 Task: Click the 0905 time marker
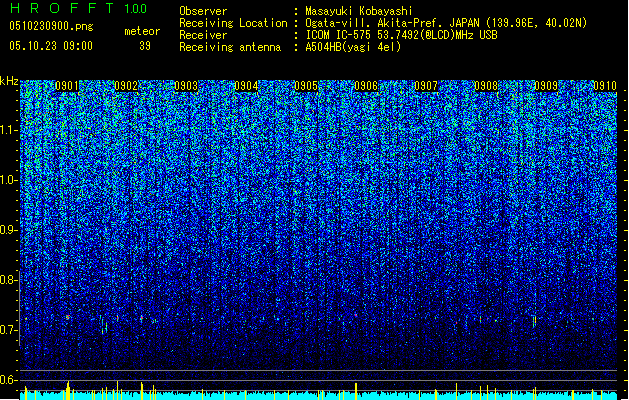tap(306, 86)
